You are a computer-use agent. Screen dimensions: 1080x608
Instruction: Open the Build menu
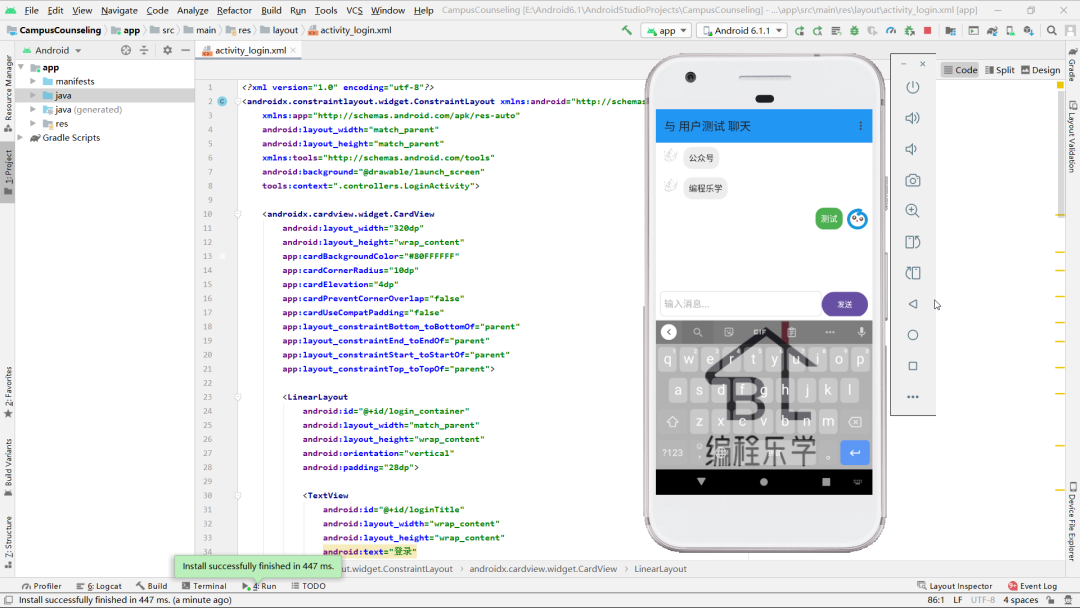271,10
